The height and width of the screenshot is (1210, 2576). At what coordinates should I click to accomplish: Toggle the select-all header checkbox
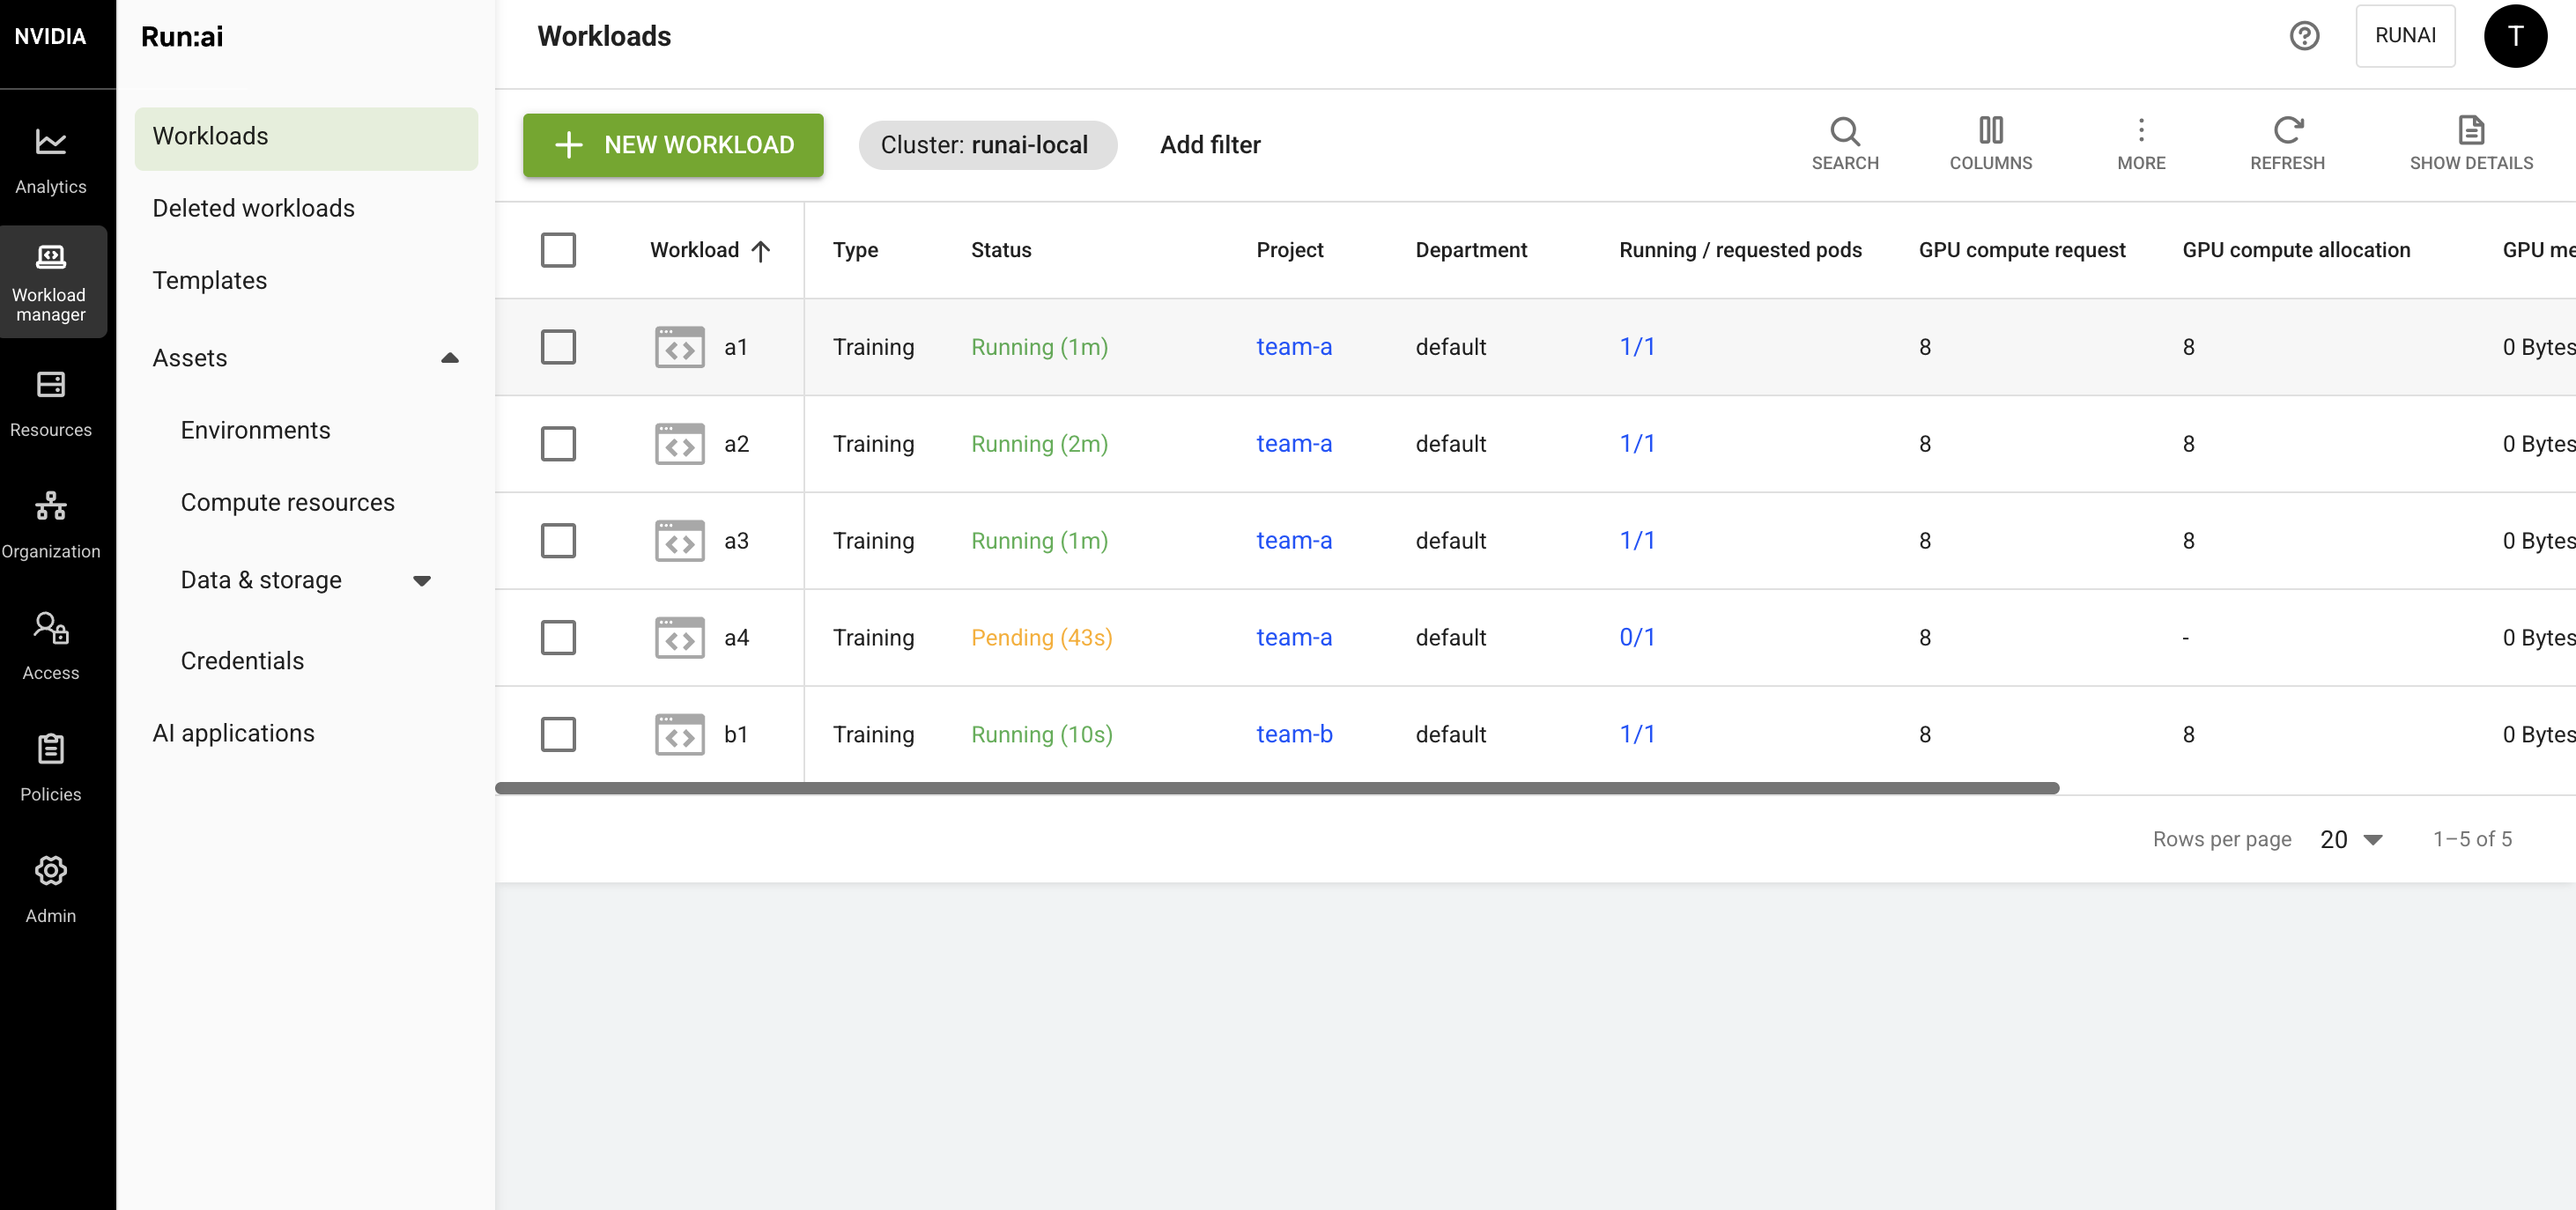(558, 250)
